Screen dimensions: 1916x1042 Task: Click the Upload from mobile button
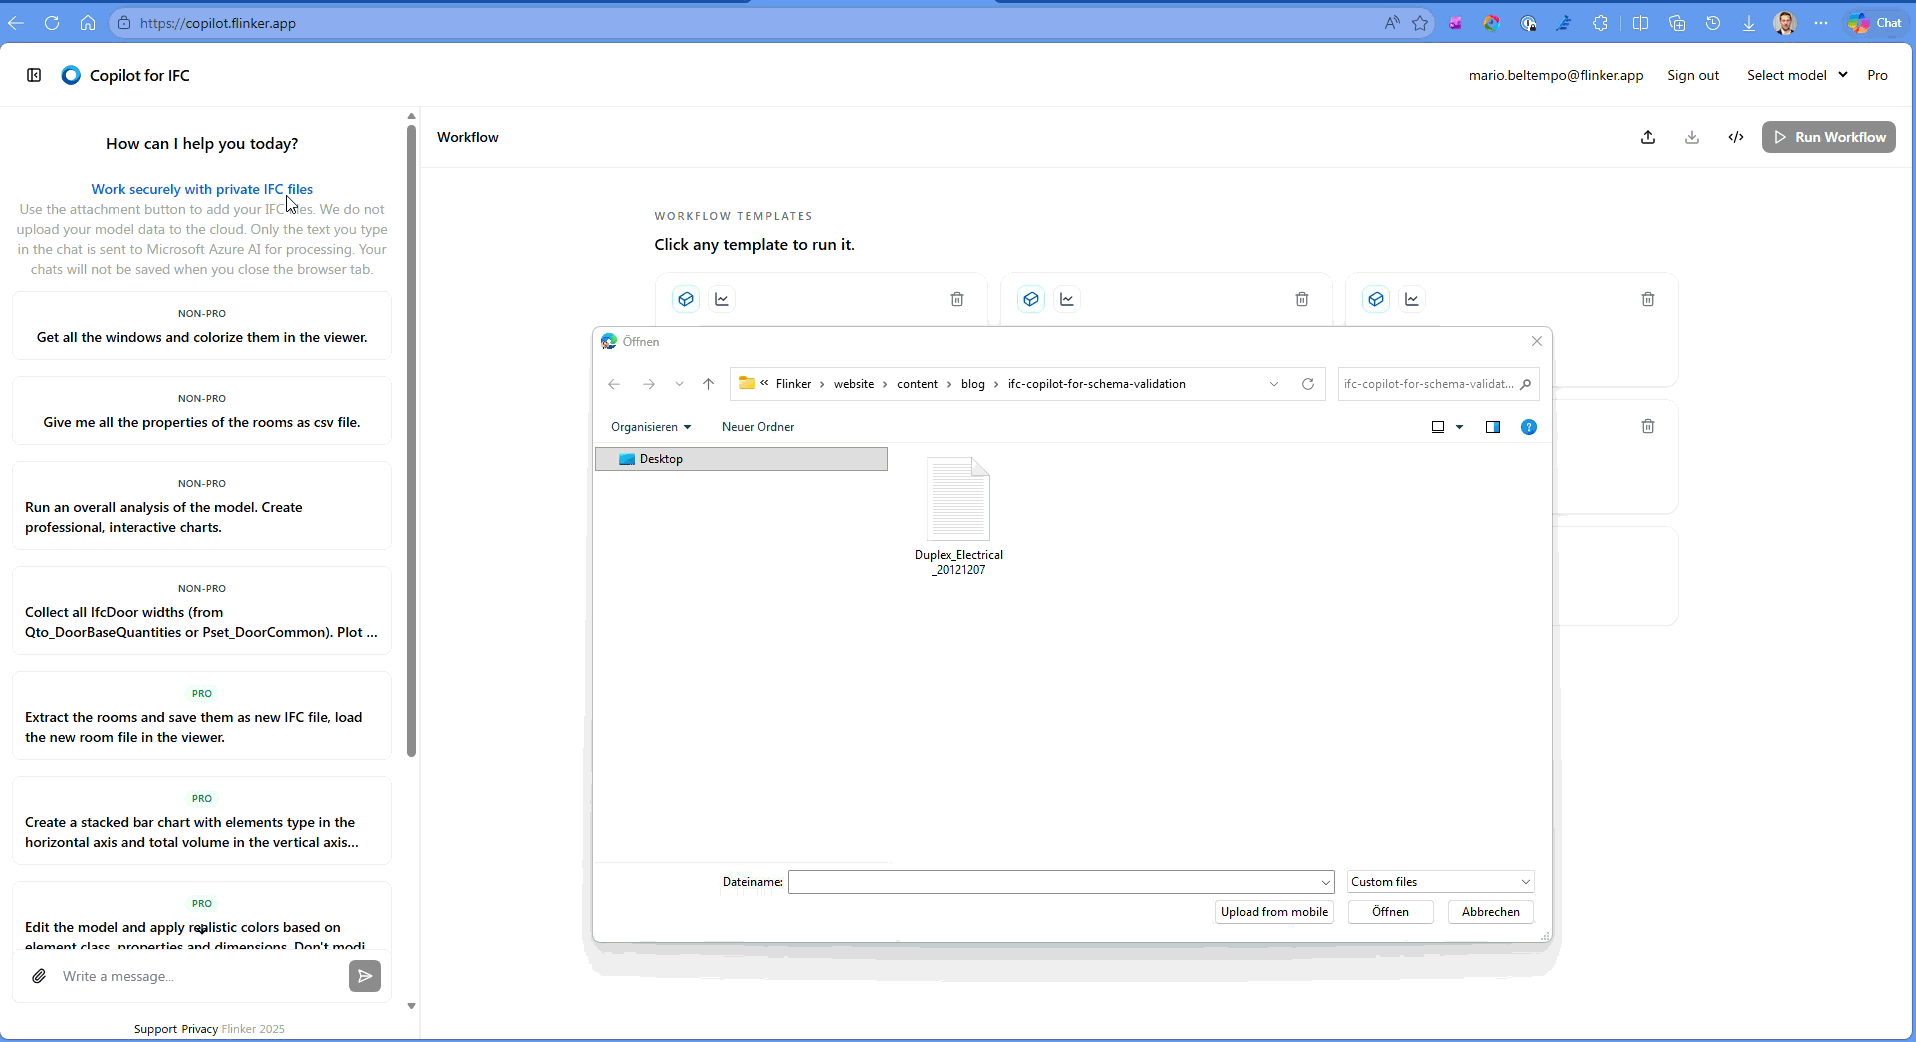pyautogui.click(x=1274, y=912)
